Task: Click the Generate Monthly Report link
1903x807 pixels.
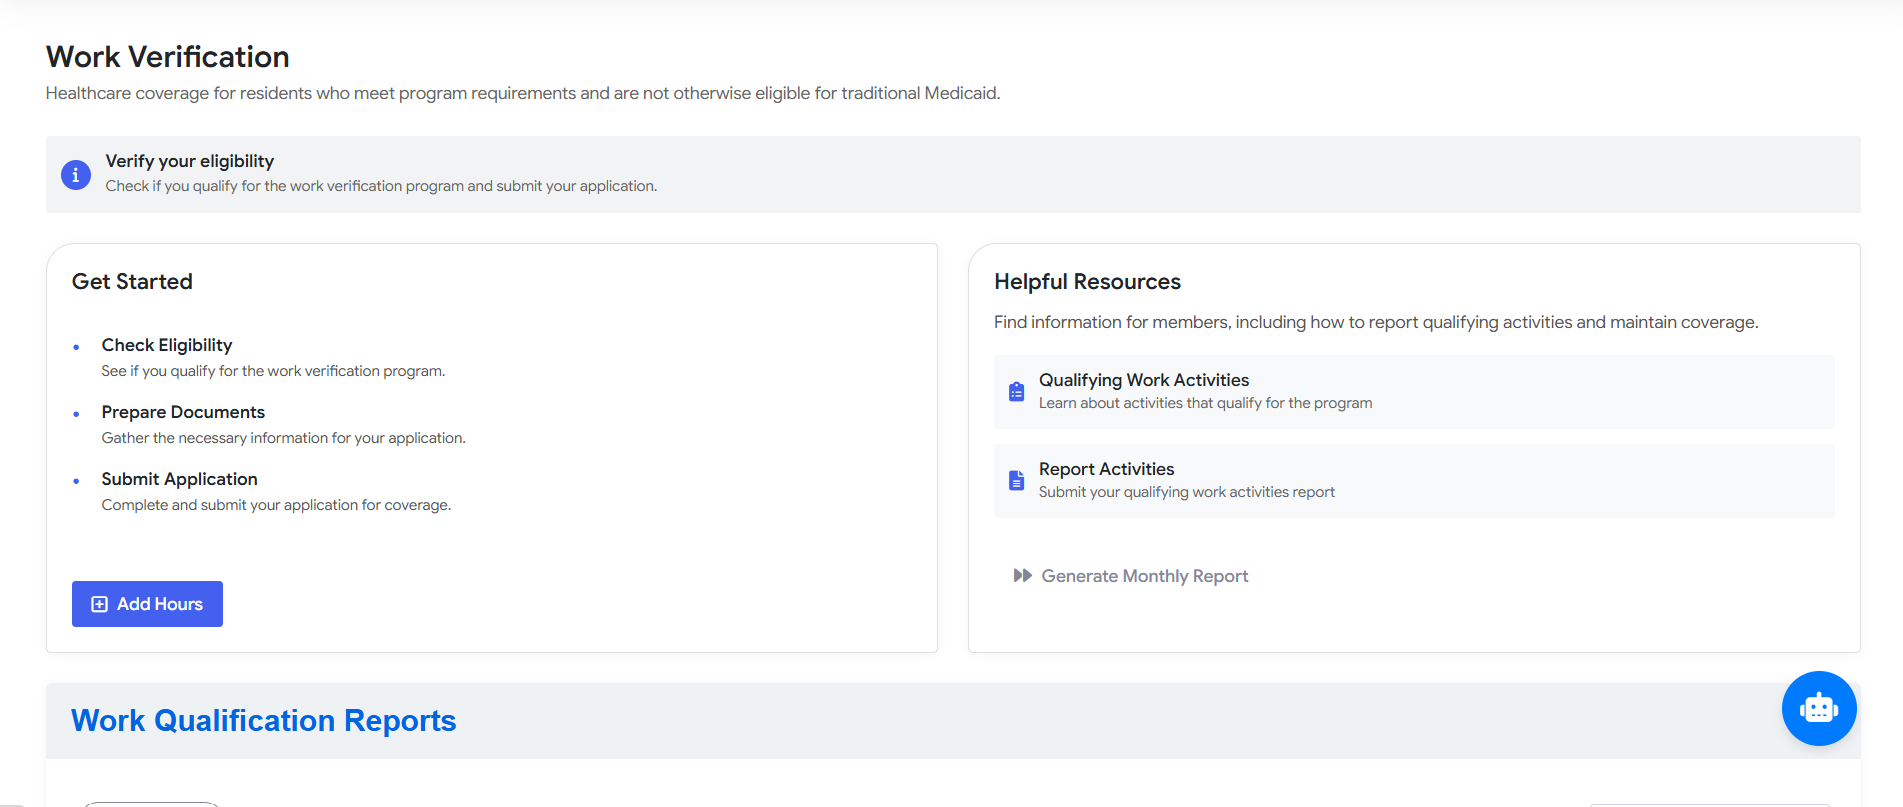Action: pos(1144,576)
